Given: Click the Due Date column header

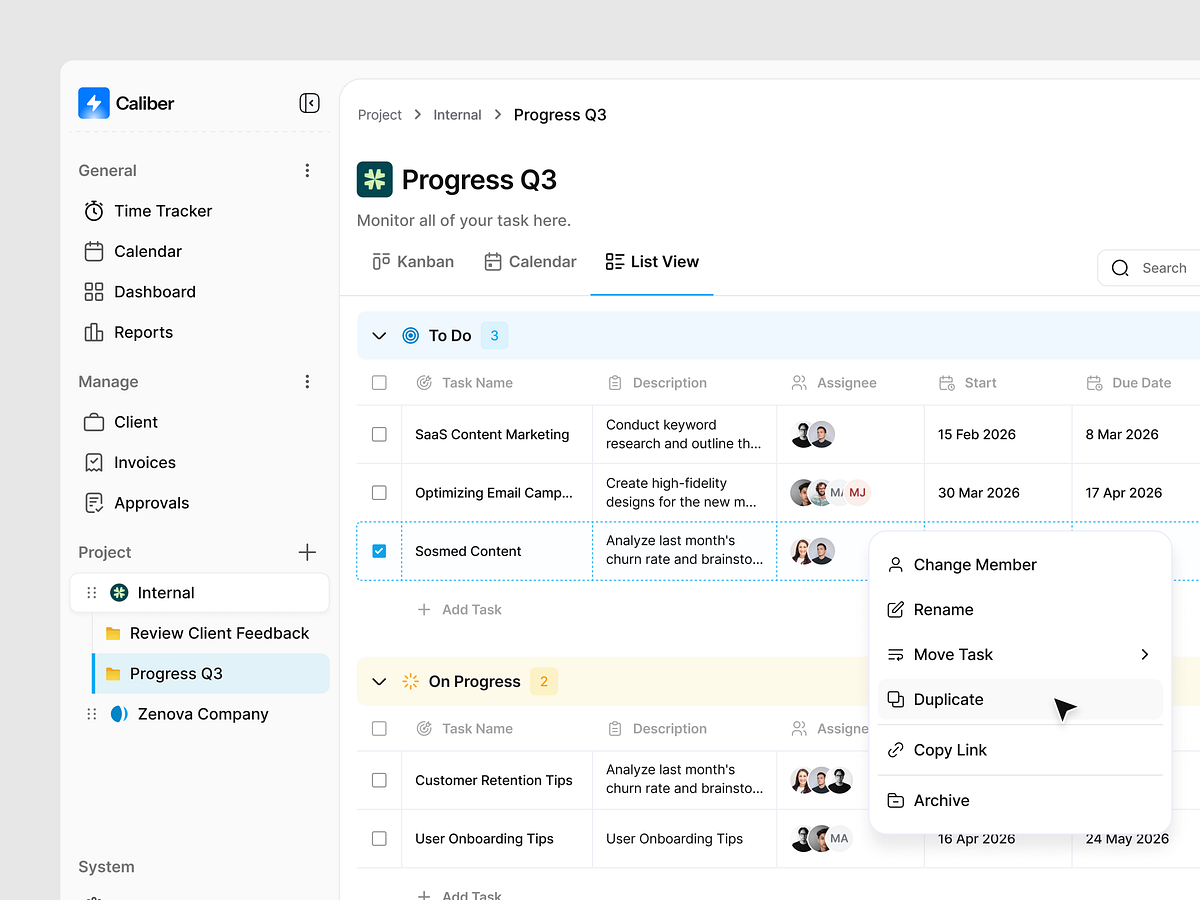Looking at the screenshot, I should pos(1128,383).
